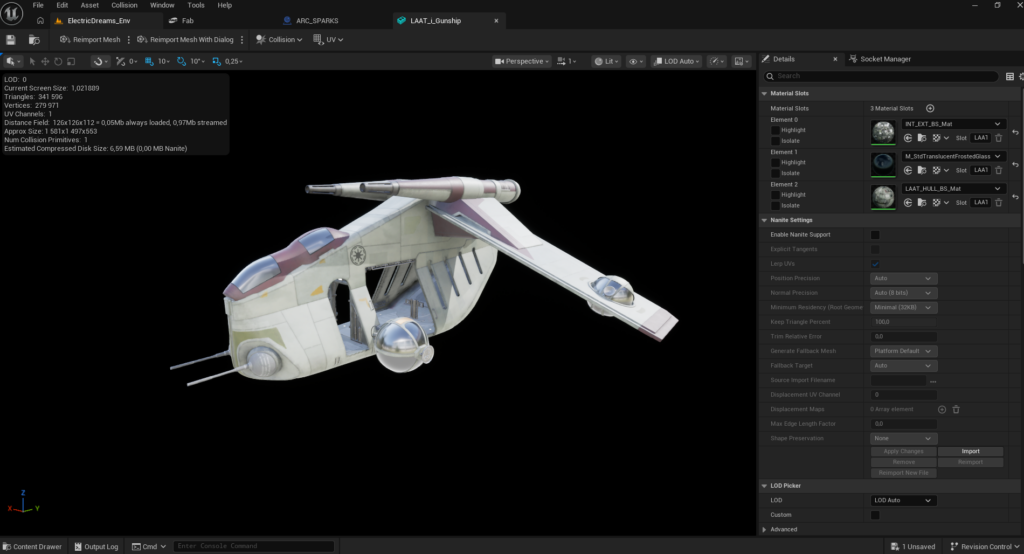
Task: Tick the Custom LOD checkbox
Action: point(875,515)
